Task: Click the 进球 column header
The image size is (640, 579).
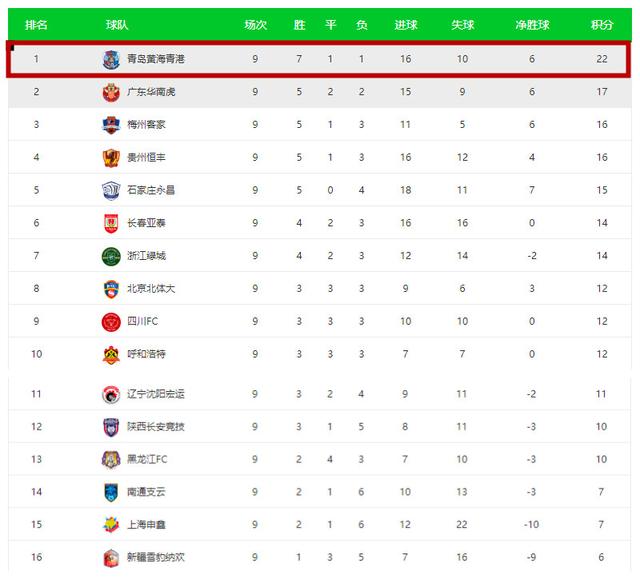Action: click(x=406, y=24)
